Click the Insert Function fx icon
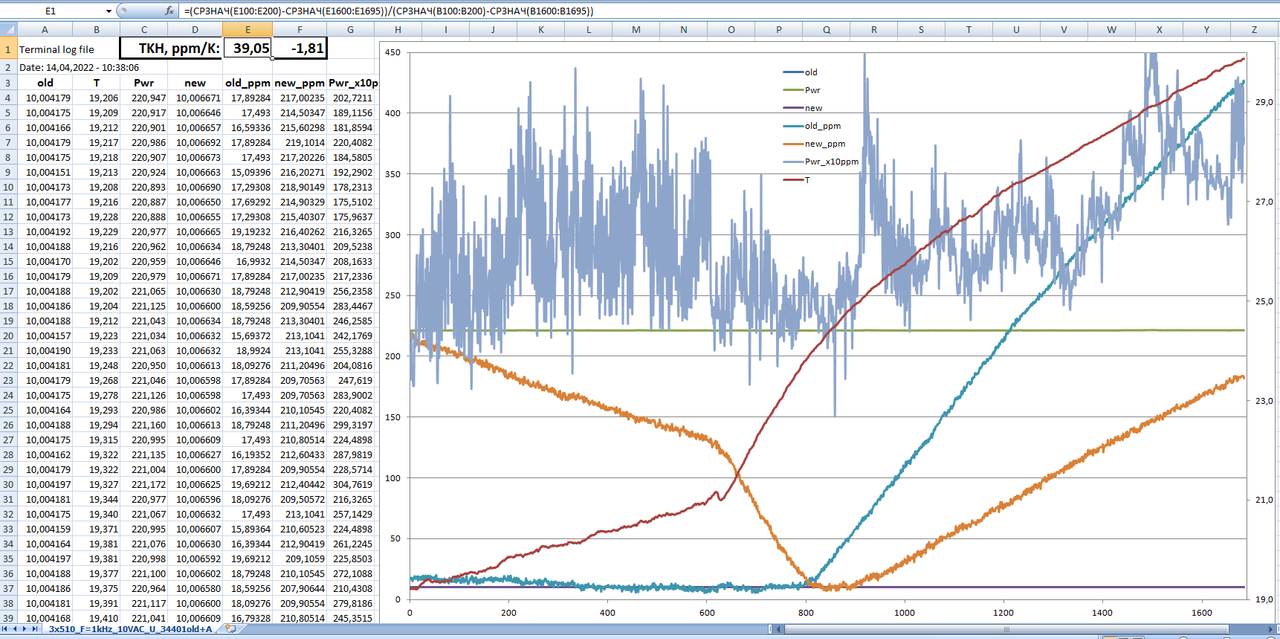Viewport: 1280px width, 639px height. pyautogui.click(x=170, y=9)
